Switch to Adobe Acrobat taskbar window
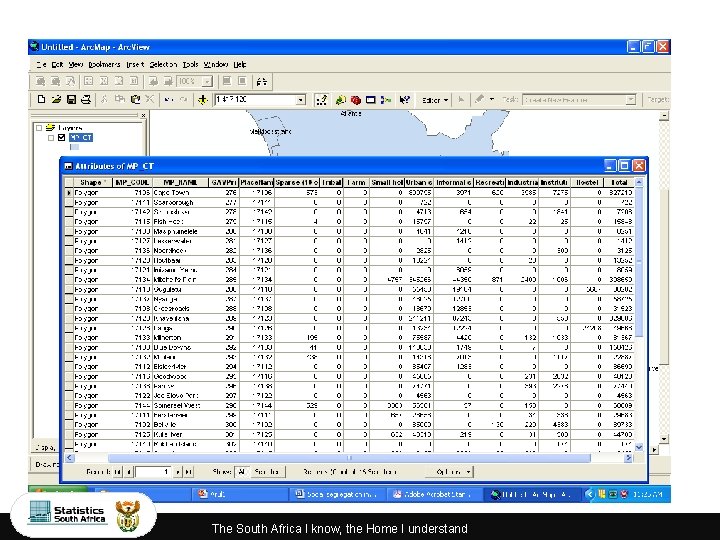This screenshot has height=540, width=720. click(x=433, y=494)
